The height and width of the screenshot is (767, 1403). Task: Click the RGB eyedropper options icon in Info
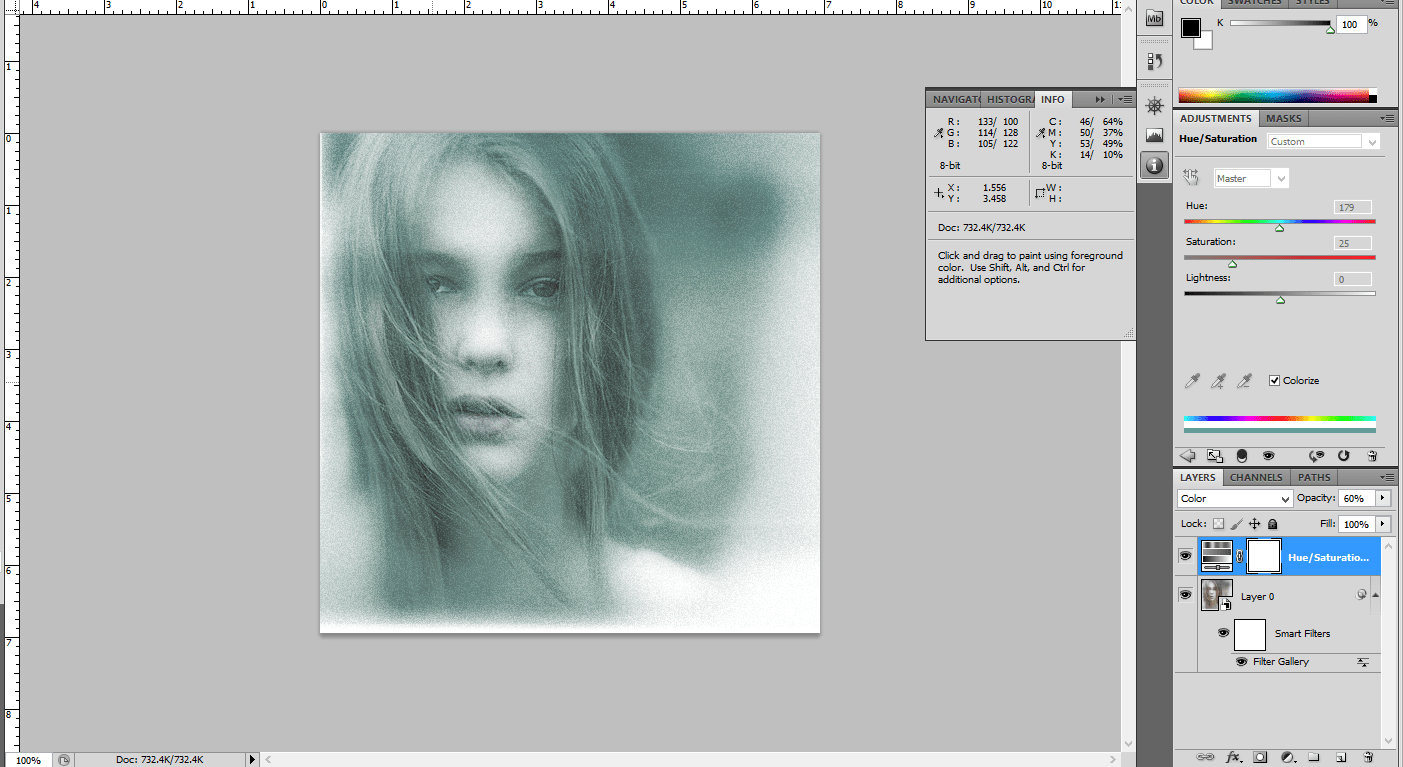[x=938, y=132]
